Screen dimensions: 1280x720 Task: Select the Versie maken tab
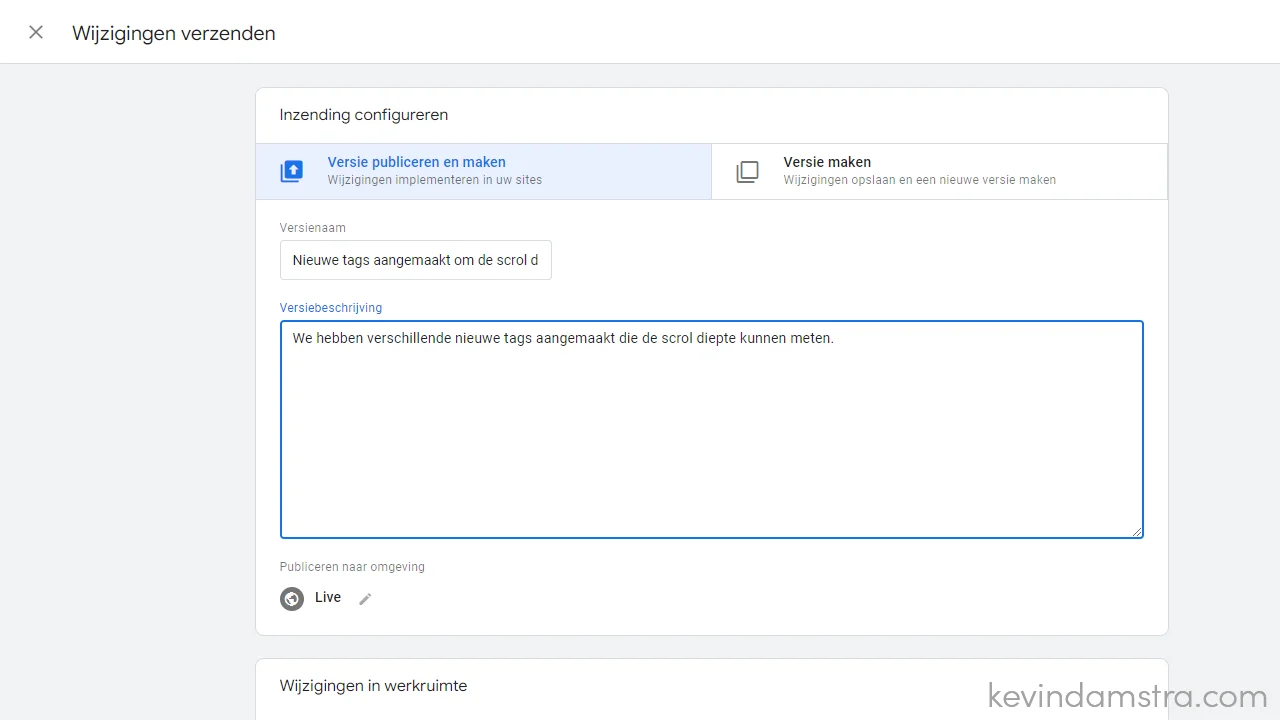tap(939, 171)
